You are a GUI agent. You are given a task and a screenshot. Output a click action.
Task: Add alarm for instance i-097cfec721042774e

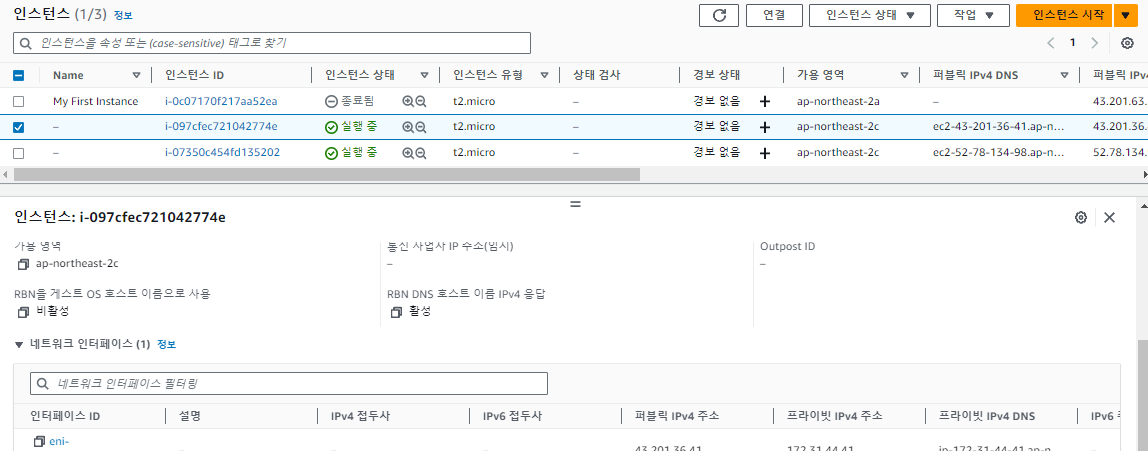pos(765,127)
